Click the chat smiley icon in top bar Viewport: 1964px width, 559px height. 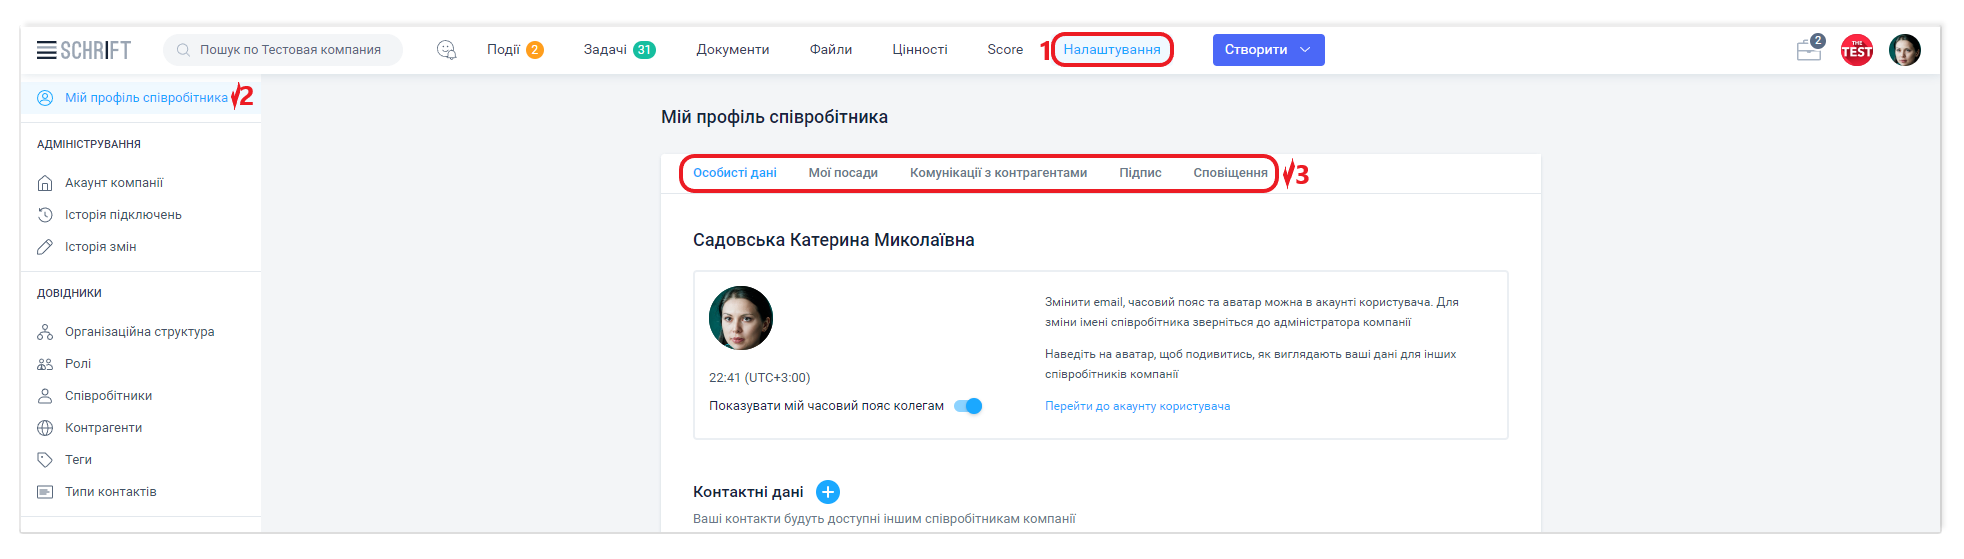click(x=446, y=50)
